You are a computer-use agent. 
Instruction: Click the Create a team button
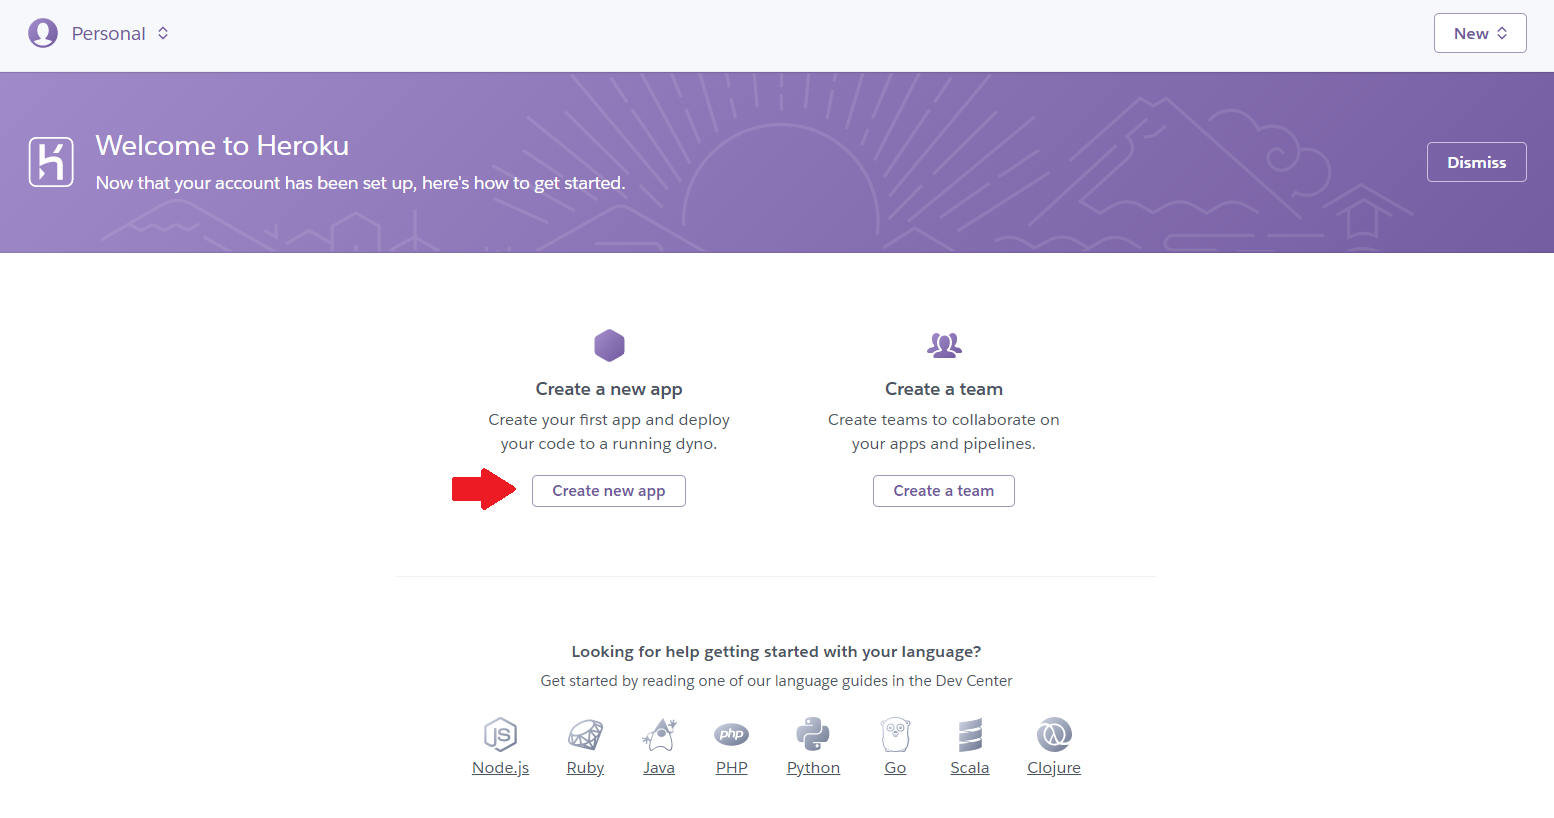tap(944, 491)
